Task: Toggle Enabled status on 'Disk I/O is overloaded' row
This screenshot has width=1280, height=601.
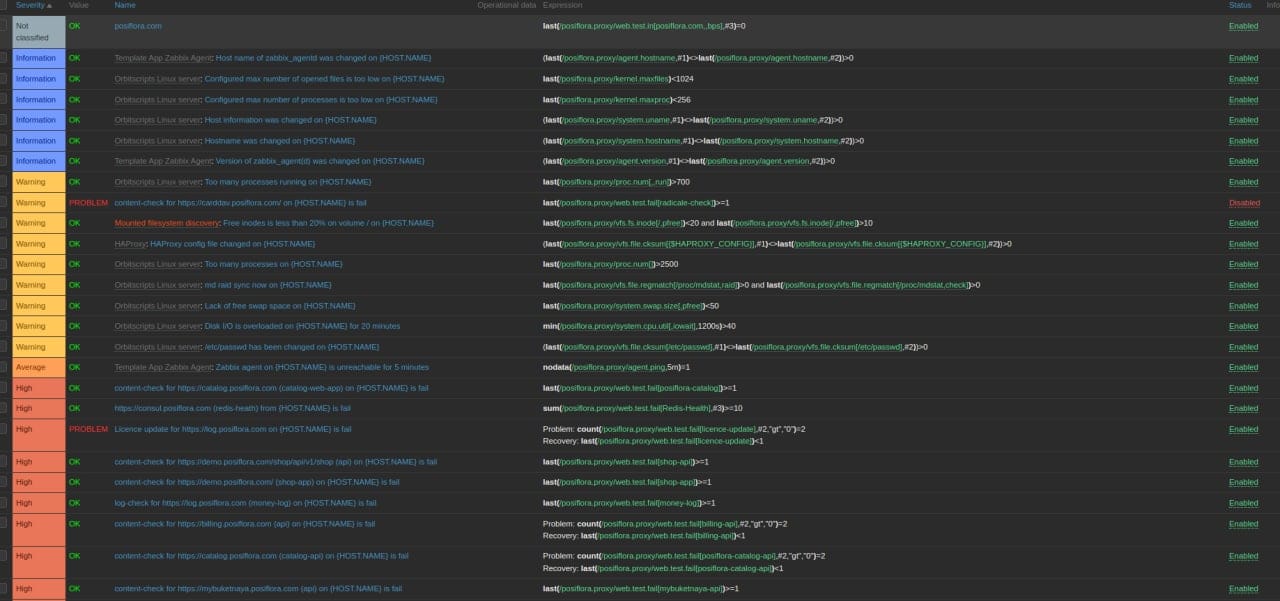Action: (1244, 326)
